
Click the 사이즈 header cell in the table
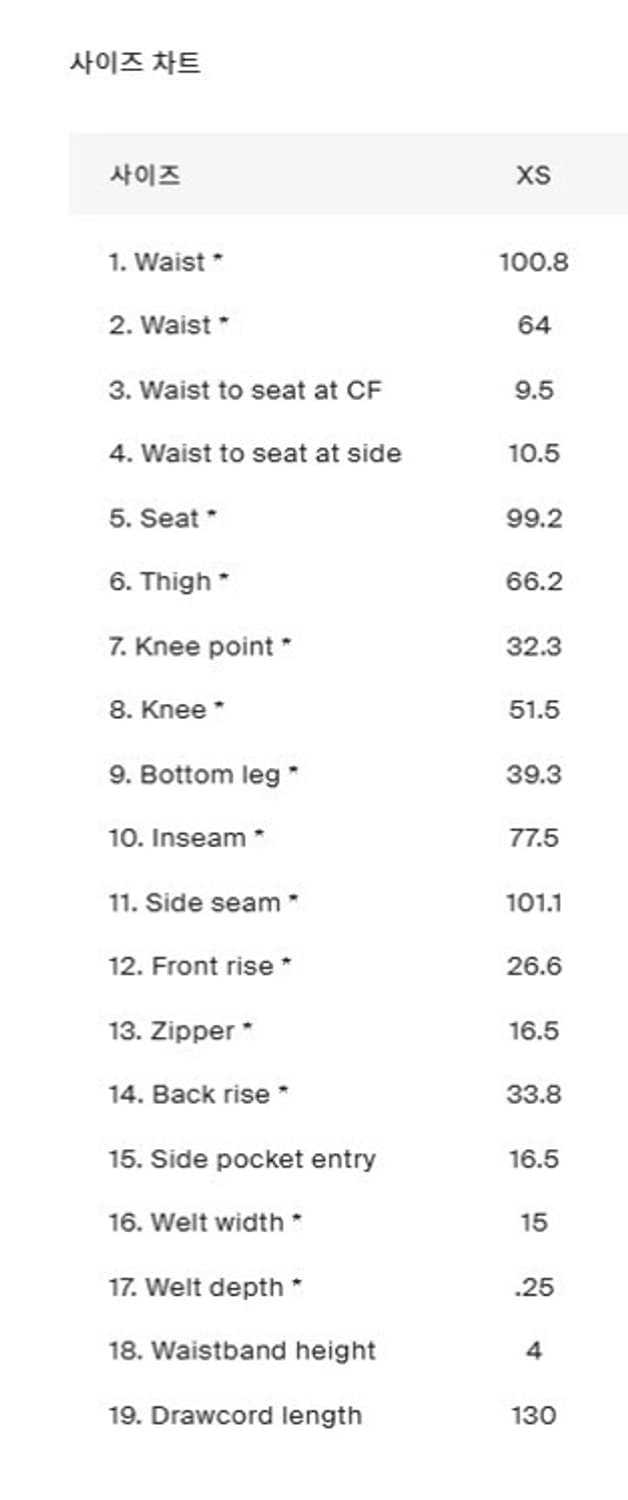click(145, 176)
